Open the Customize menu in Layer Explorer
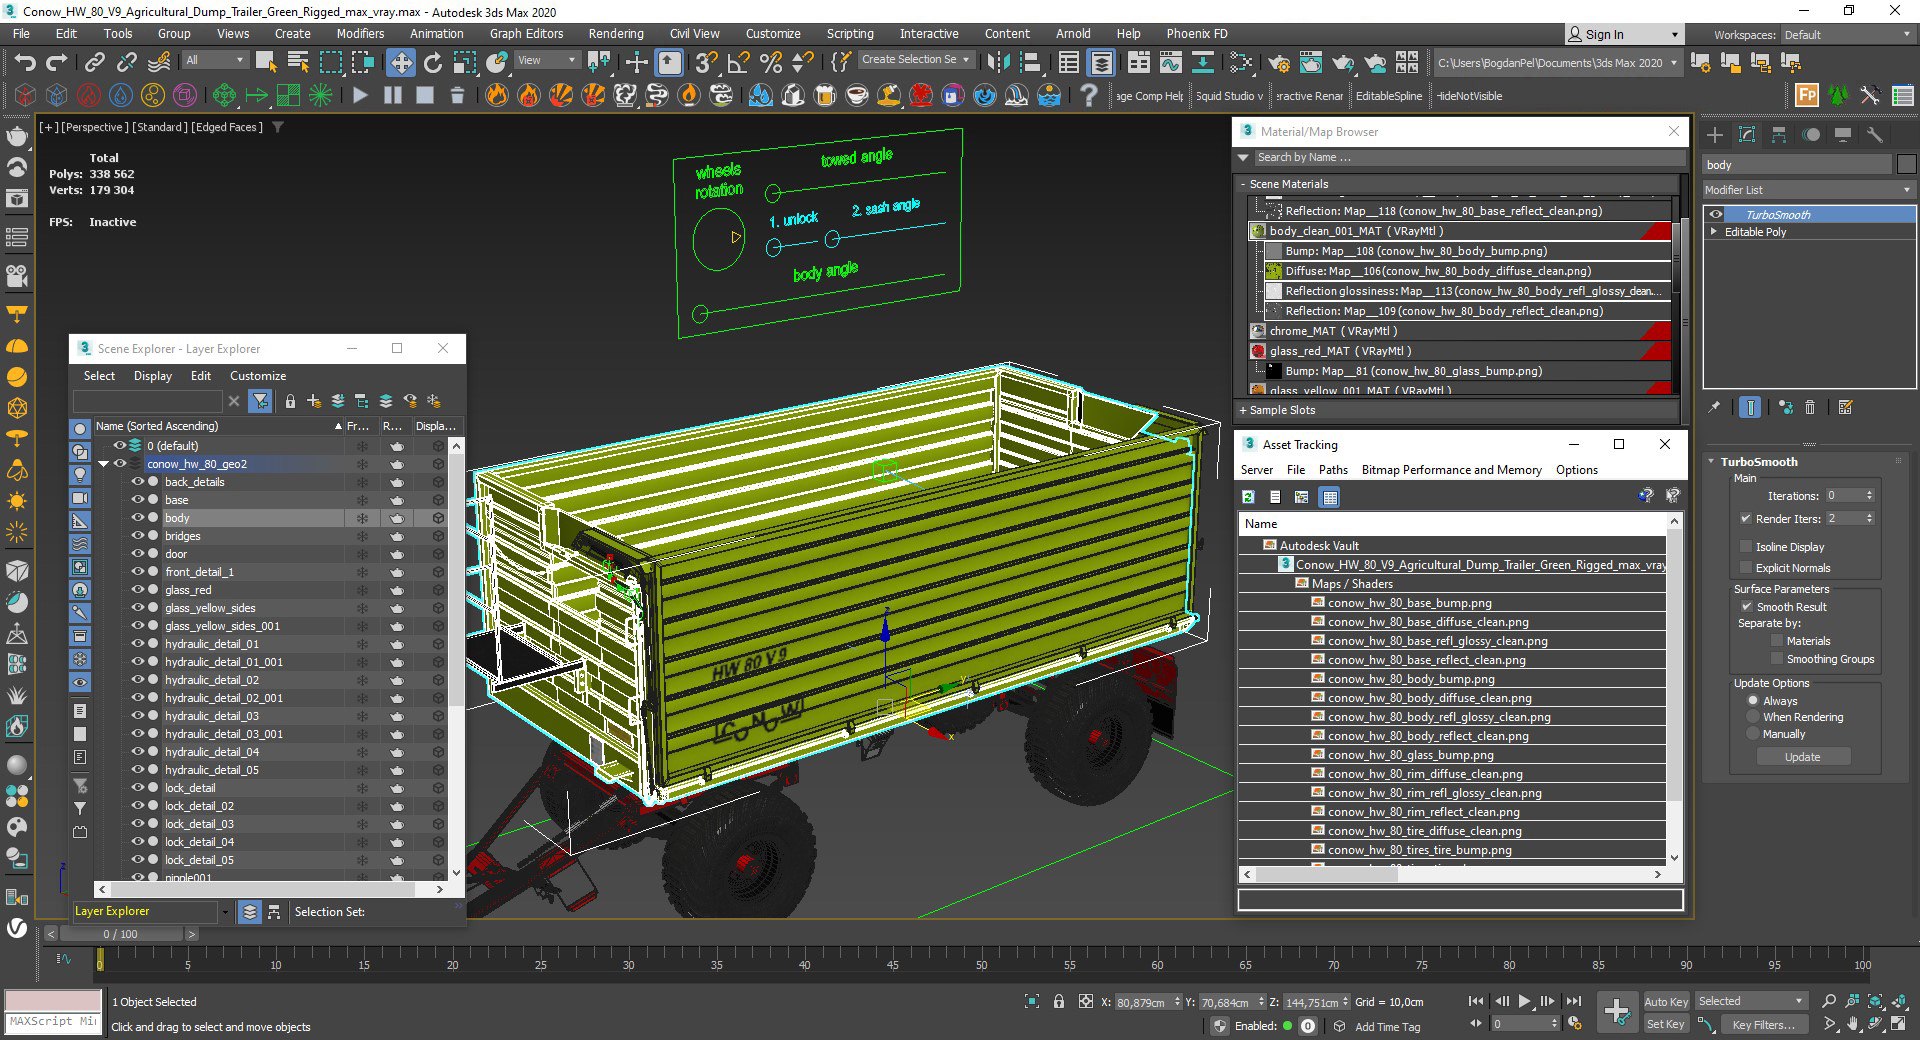The width and height of the screenshot is (1920, 1040). tap(258, 376)
